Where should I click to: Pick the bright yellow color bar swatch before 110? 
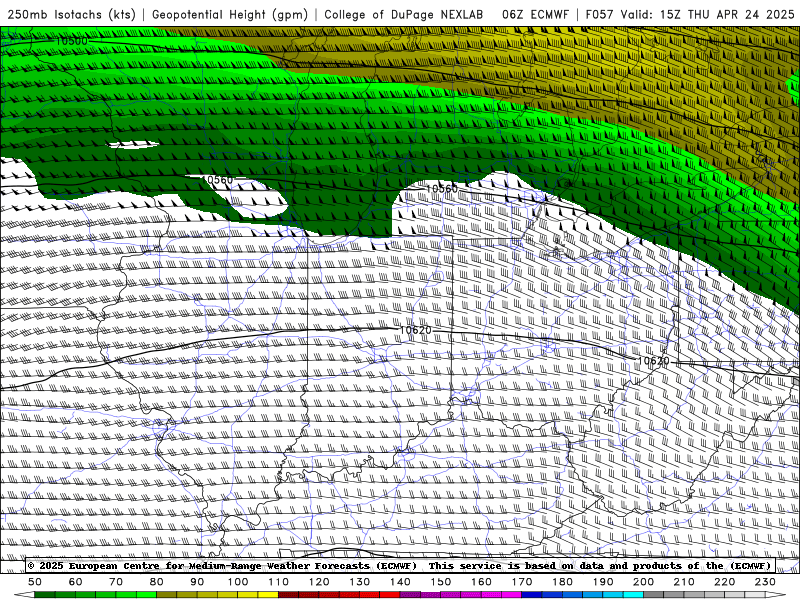268,595
